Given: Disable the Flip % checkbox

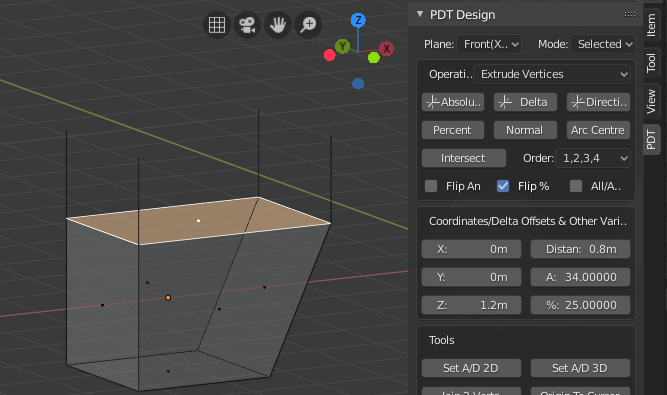Looking at the screenshot, I should point(503,186).
